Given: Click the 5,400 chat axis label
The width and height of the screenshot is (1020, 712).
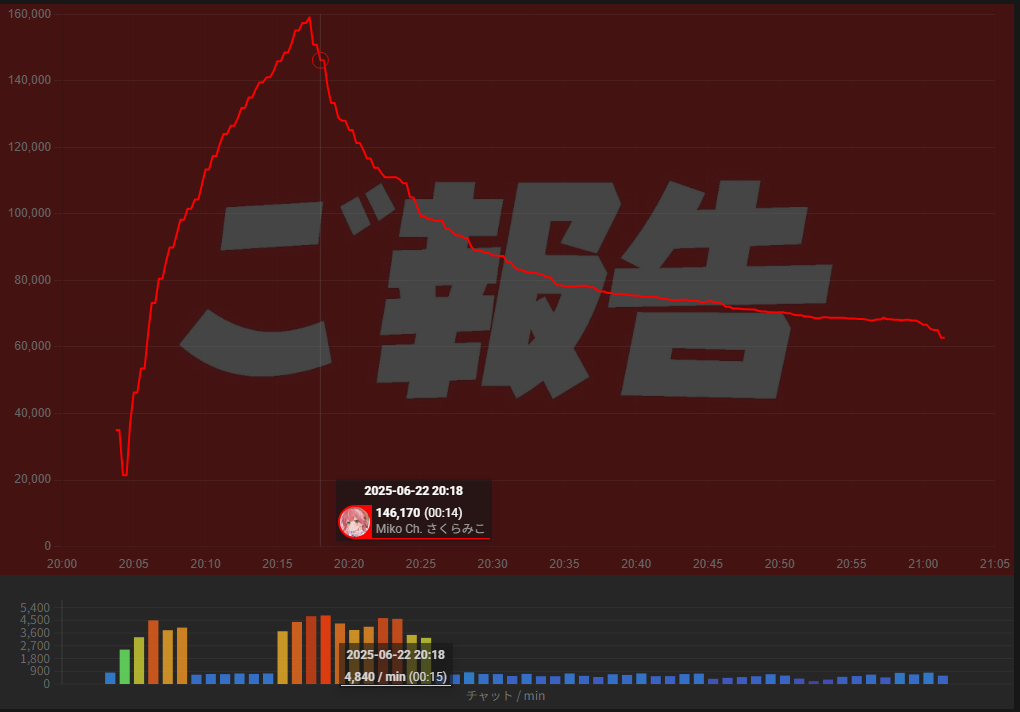Looking at the screenshot, I should (x=35, y=608).
